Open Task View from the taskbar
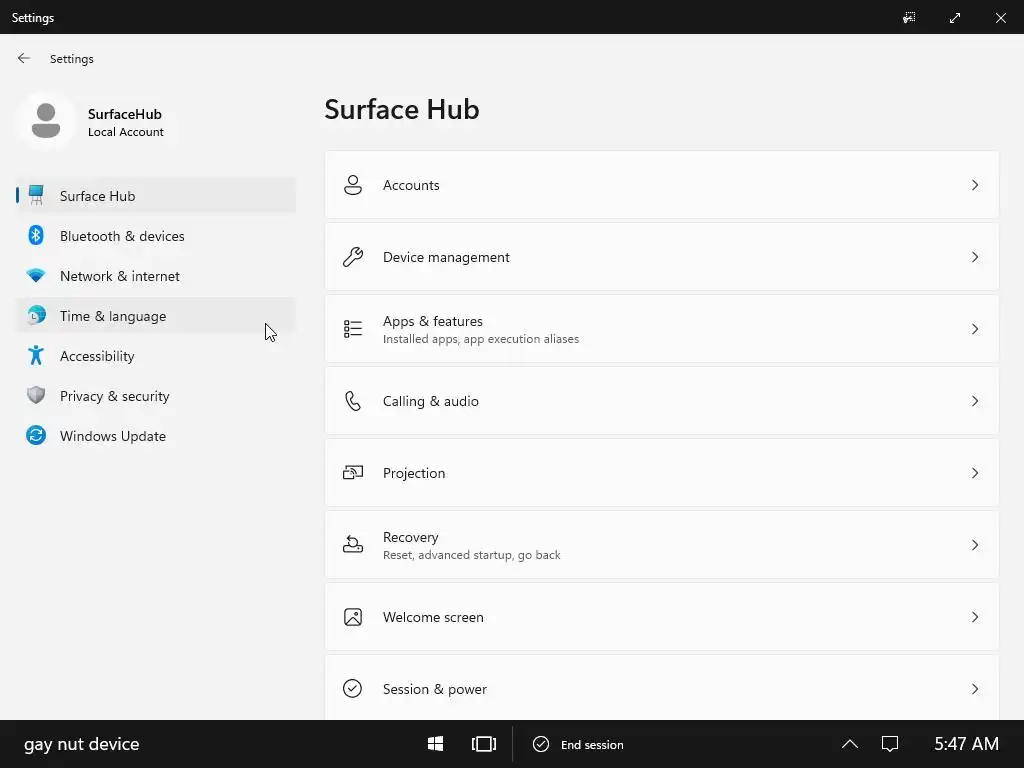Image resolution: width=1024 pixels, height=768 pixels. click(484, 744)
